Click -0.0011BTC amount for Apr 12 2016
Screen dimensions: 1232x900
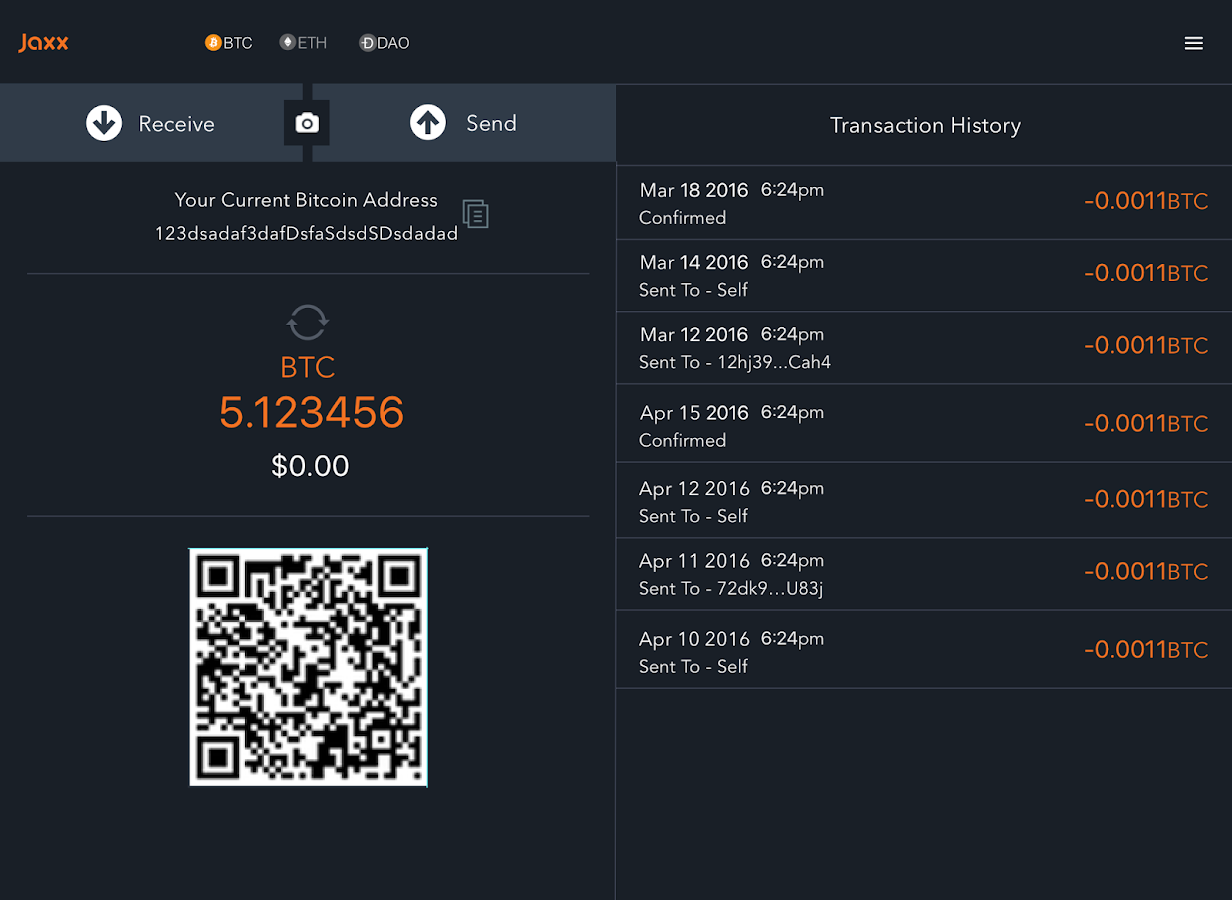(x=1146, y=499)
